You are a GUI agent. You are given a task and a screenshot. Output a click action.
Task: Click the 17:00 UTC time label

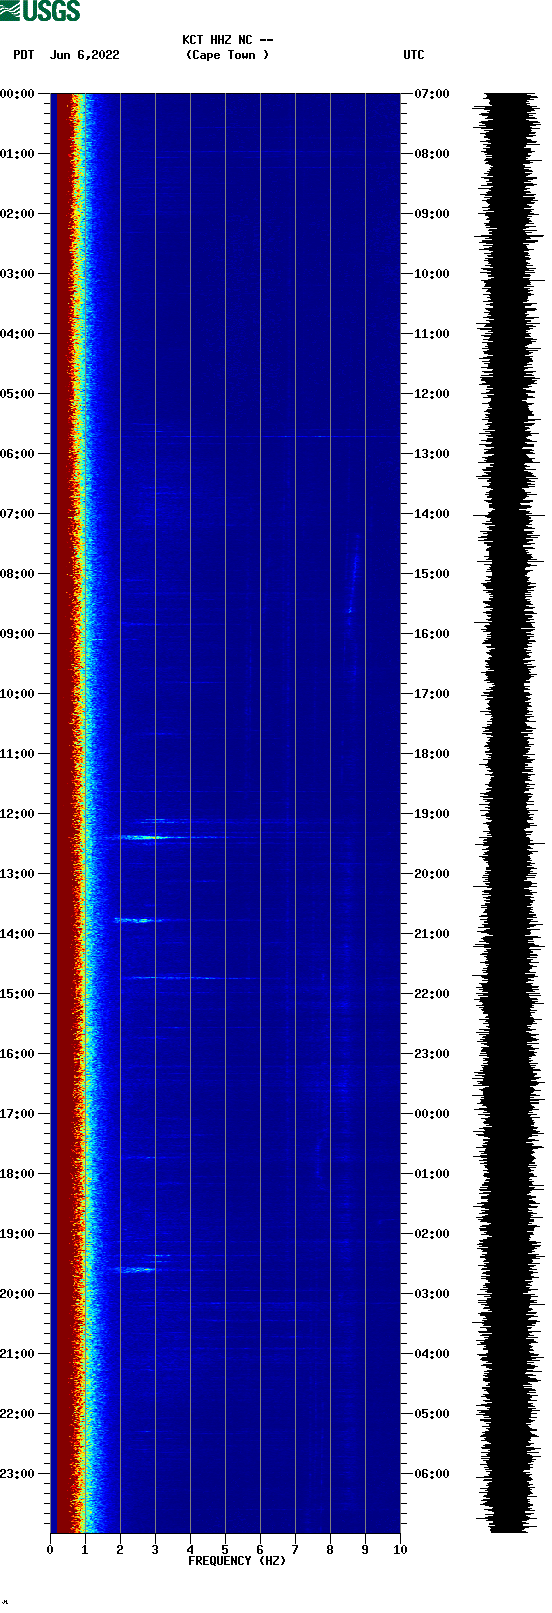click(432, 694)
